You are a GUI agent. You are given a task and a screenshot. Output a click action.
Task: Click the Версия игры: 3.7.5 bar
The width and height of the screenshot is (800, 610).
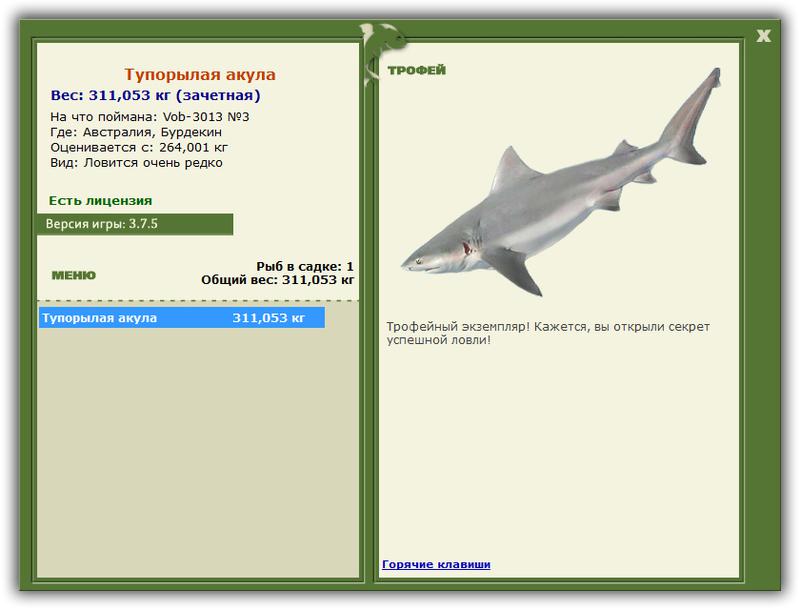coord(135,224)
